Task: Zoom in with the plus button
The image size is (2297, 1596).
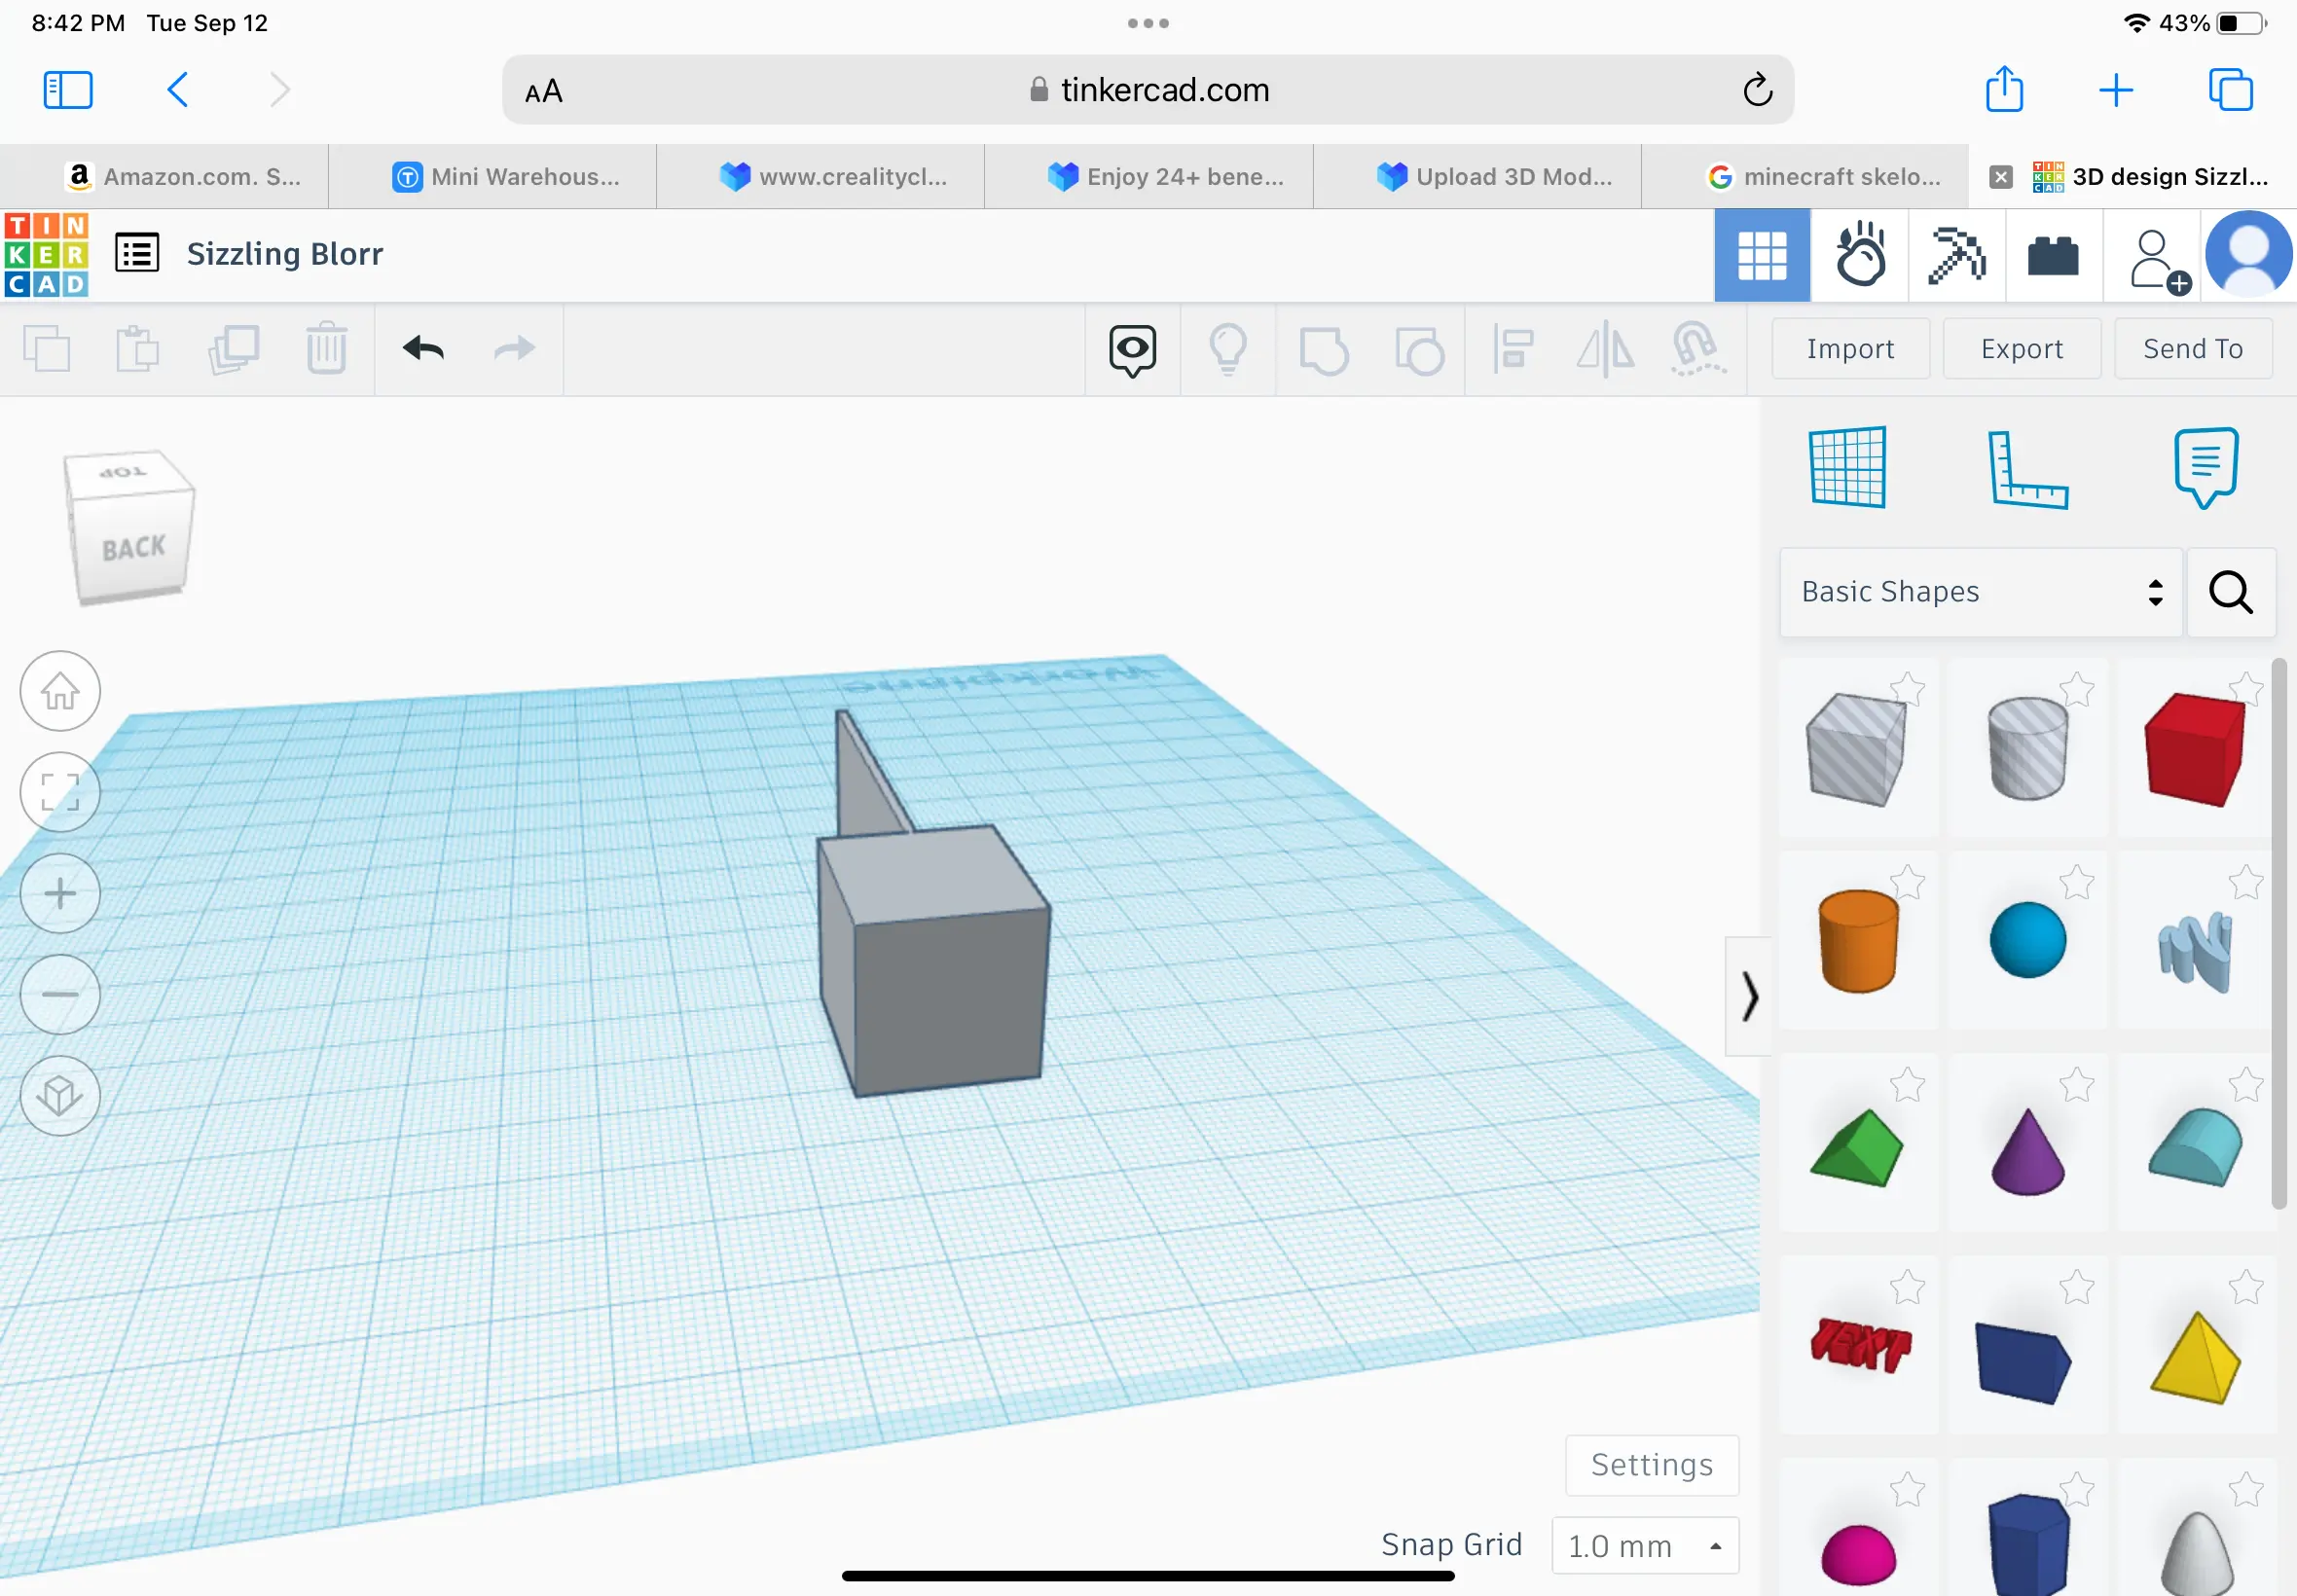Action: [x=60, y=893]
